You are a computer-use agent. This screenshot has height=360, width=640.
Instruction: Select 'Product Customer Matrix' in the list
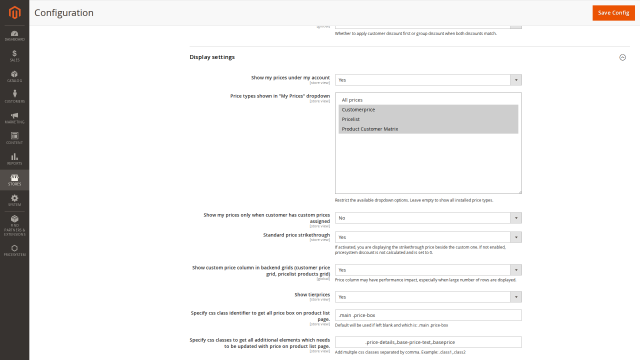click(x=428, y=129)
